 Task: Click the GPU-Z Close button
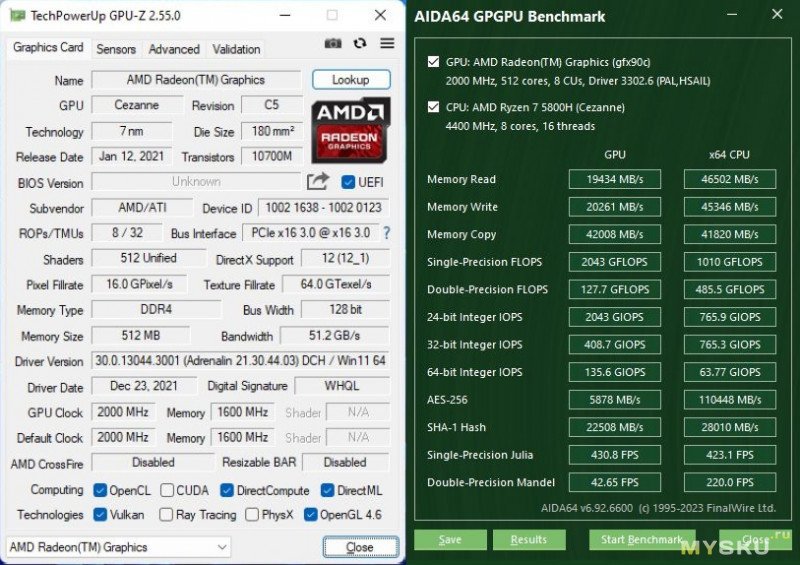point(361,547)
